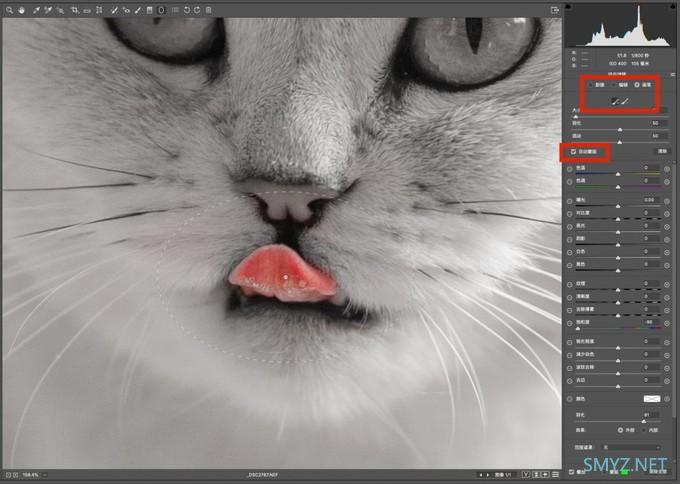Increase 曝光 with its plus icon
The image size is (680, 484).
[667, 201]
